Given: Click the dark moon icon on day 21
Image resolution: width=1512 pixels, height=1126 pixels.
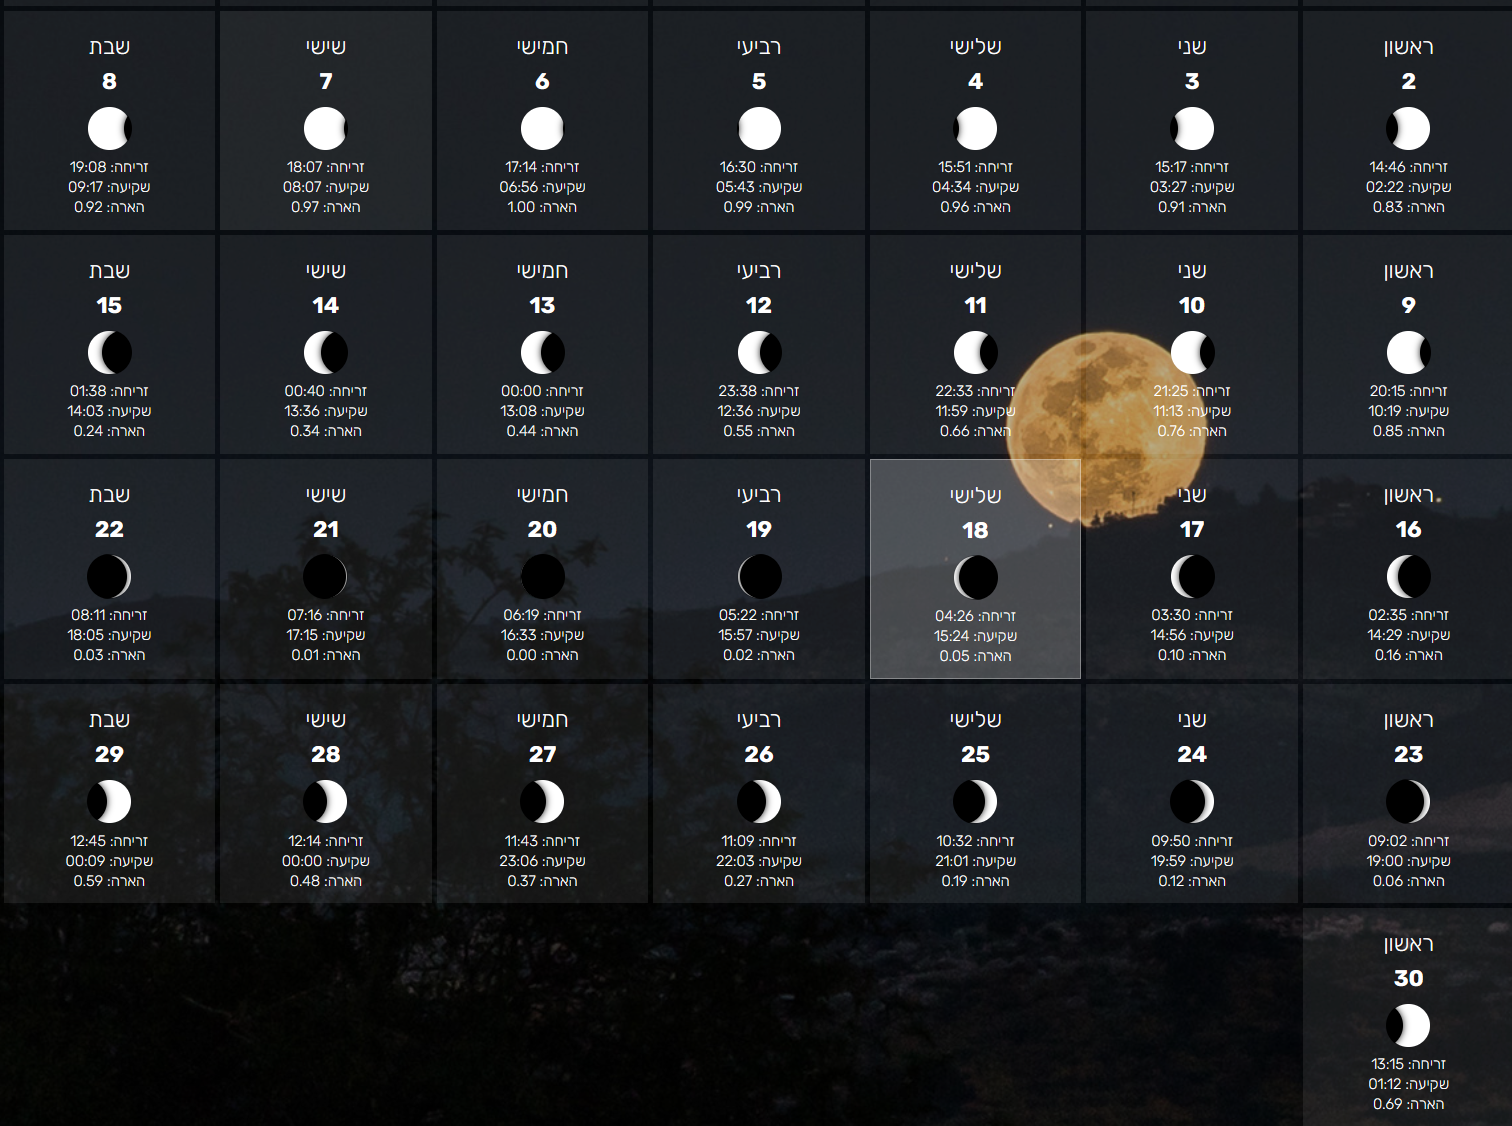Looking at the screenshot, I should 325,577.
